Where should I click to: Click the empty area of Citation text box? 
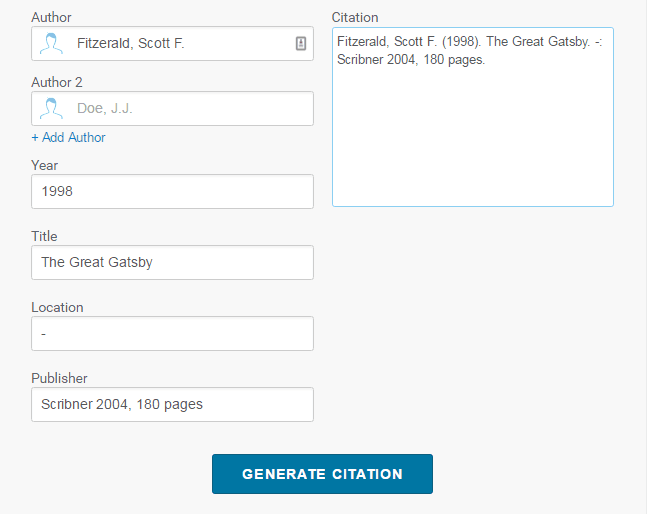(472, 140)
